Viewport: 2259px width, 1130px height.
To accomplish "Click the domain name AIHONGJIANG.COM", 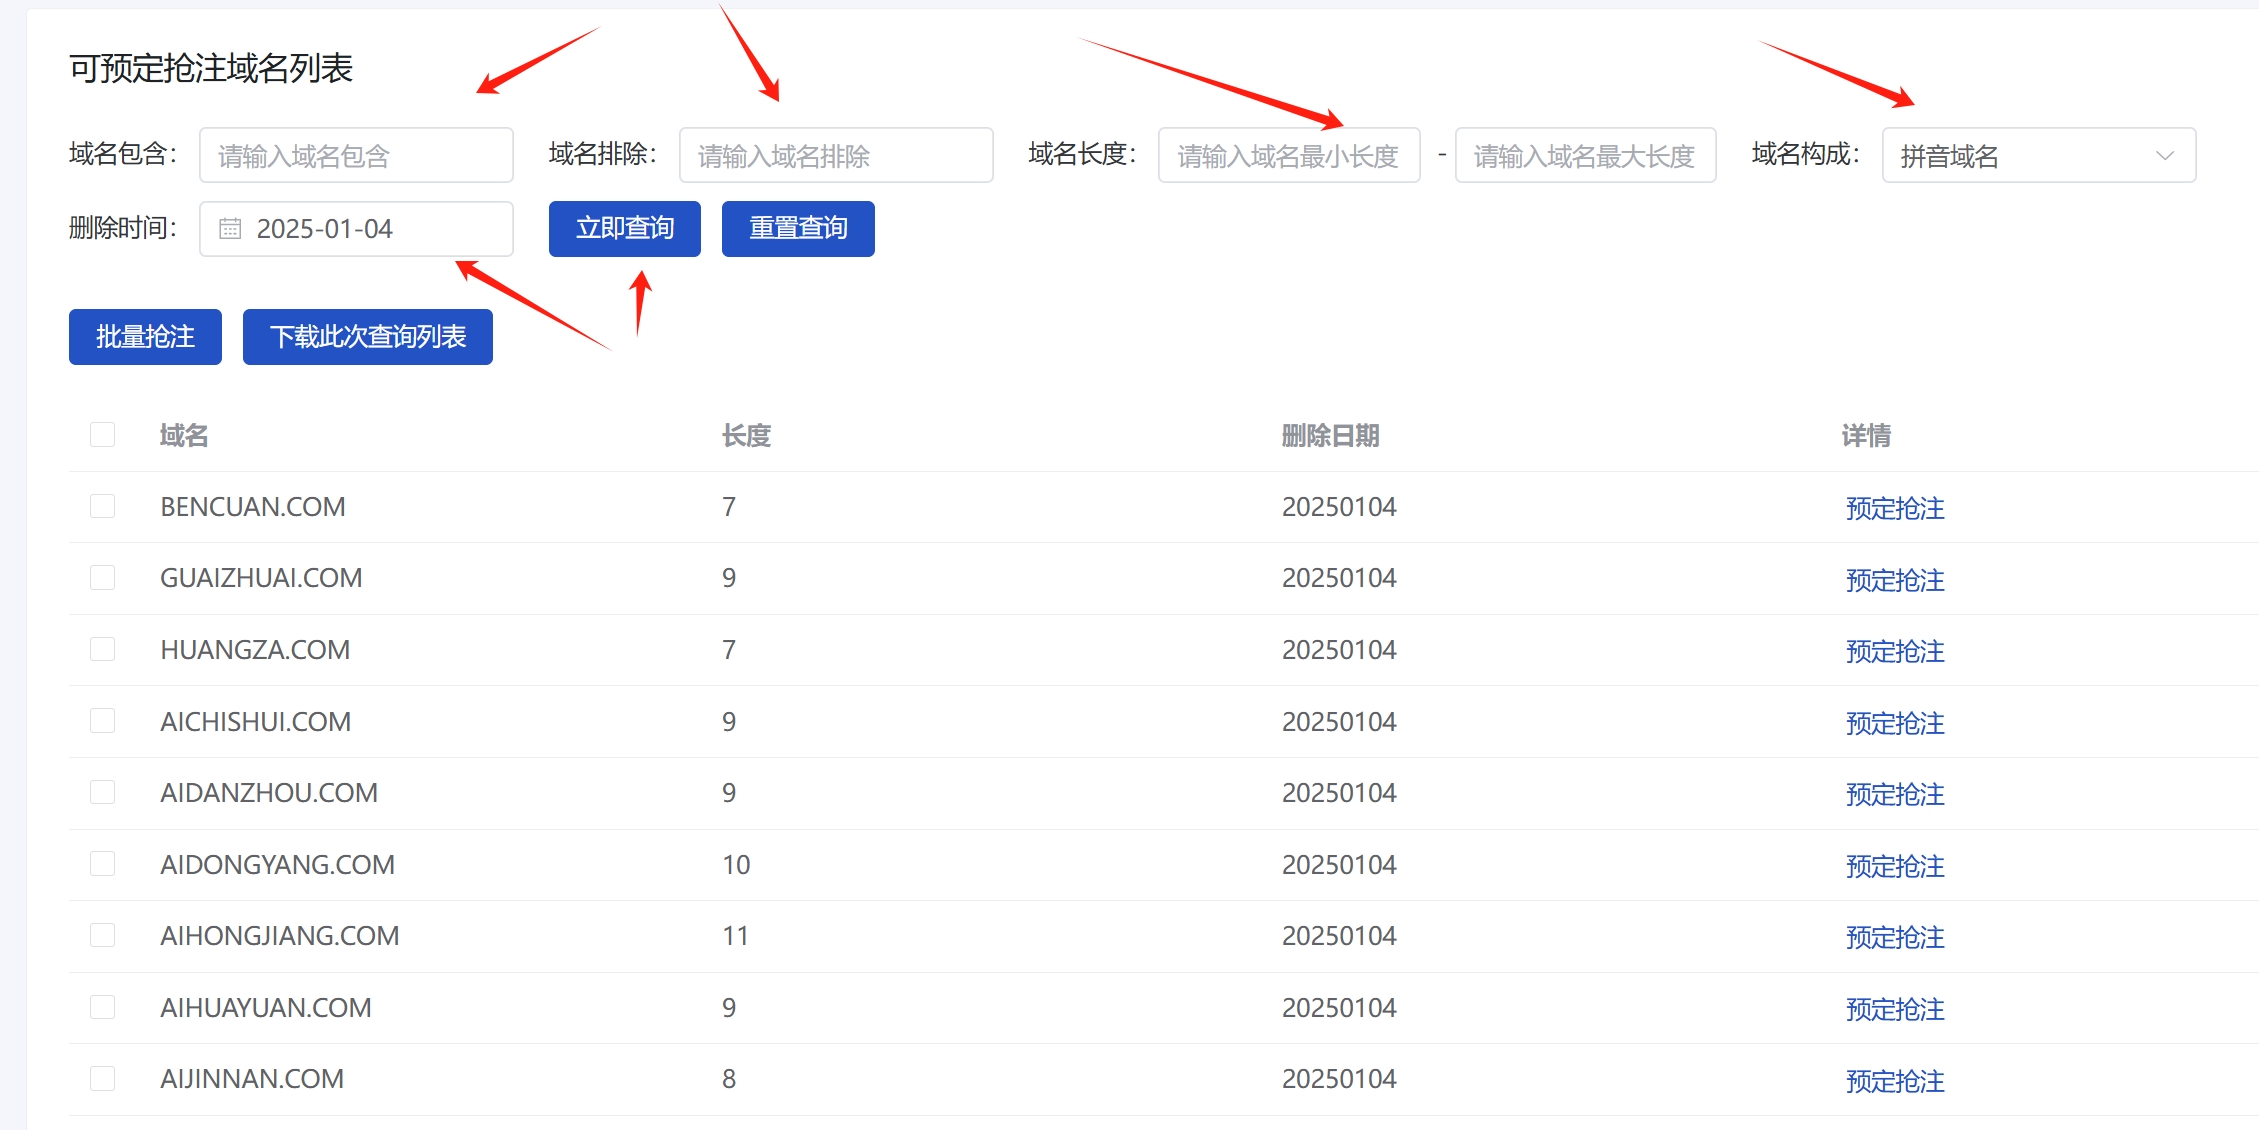I will [280, 936].
